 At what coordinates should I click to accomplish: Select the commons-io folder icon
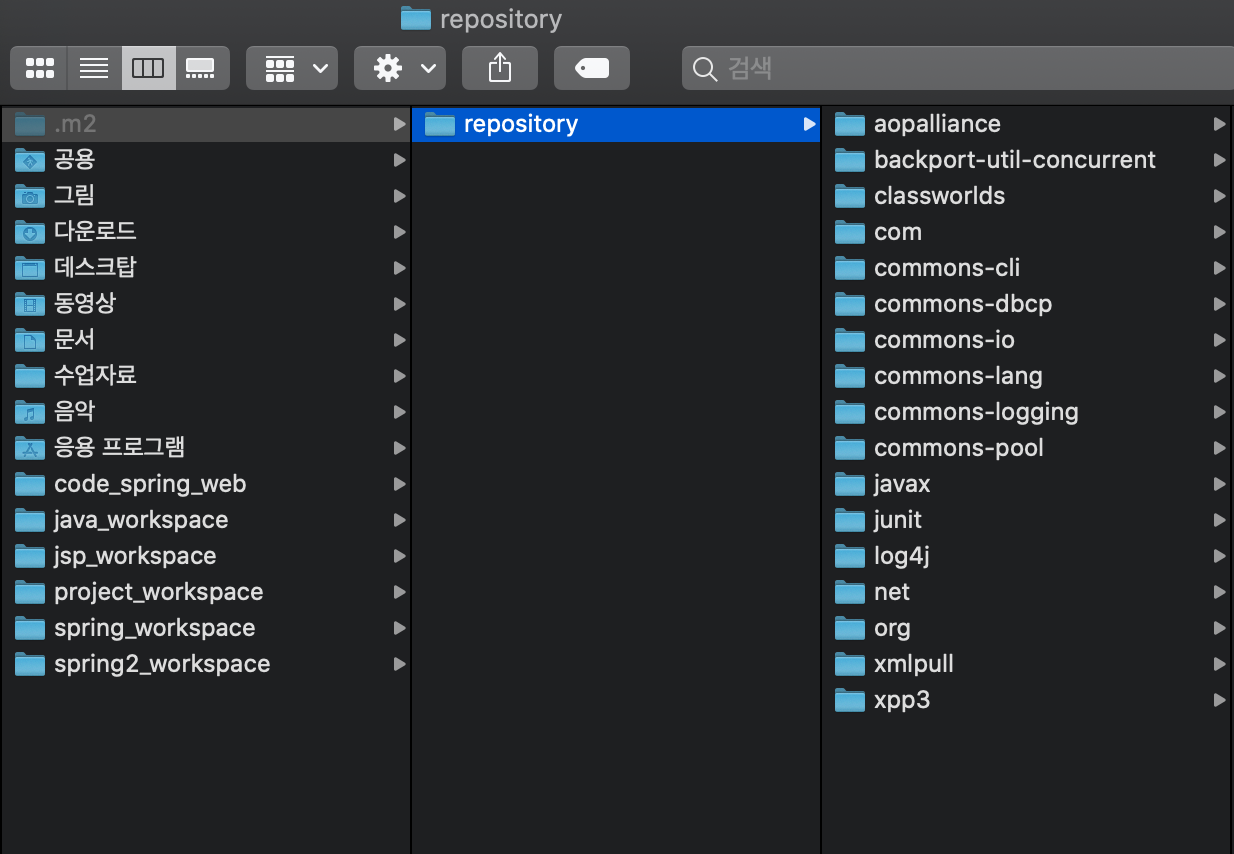coord(850,340)
